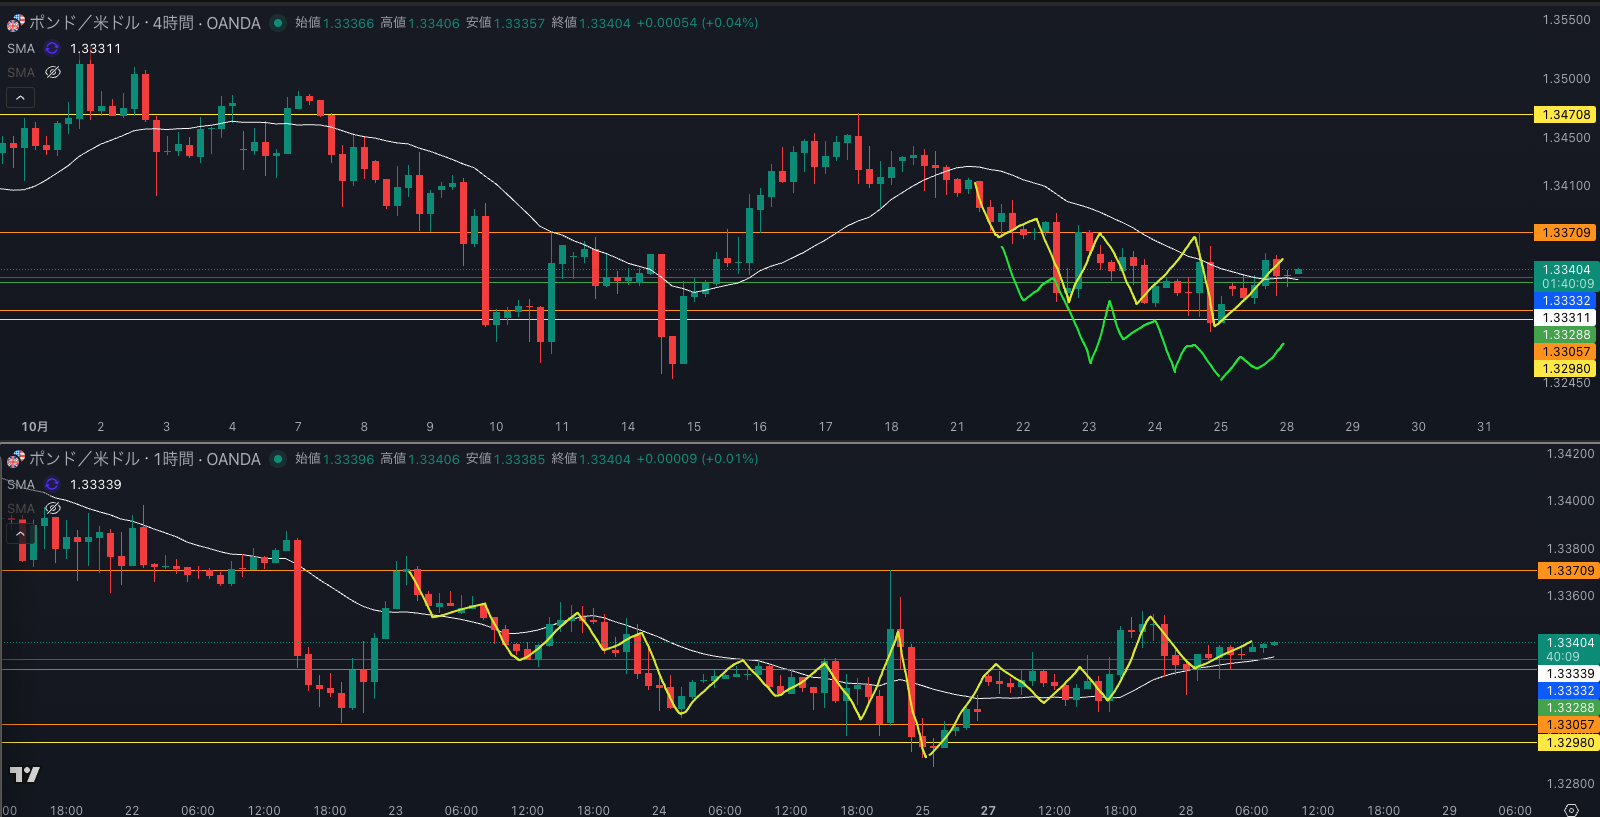Click the green 1.33404 current price label on lower chart

pos(1565,643)
